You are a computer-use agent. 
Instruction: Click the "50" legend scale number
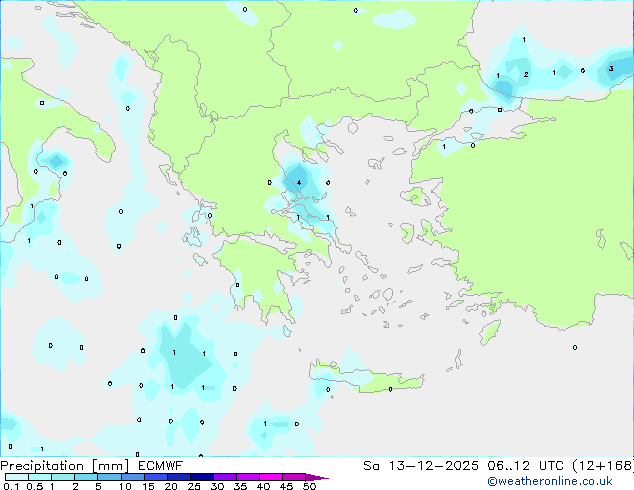309,486
